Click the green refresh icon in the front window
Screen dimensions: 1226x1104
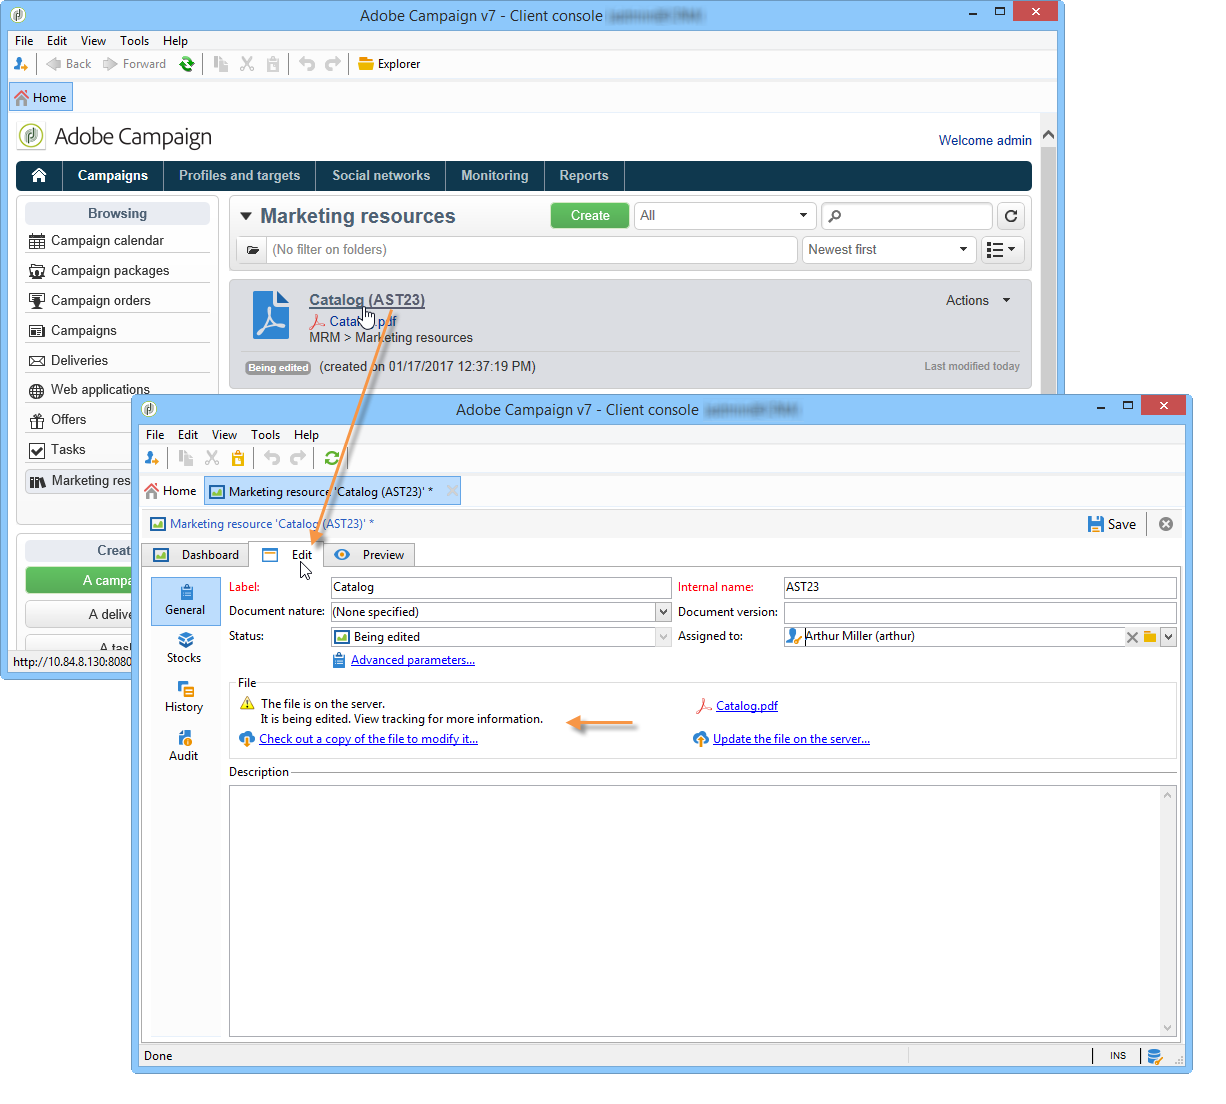(x=332, y=458)
